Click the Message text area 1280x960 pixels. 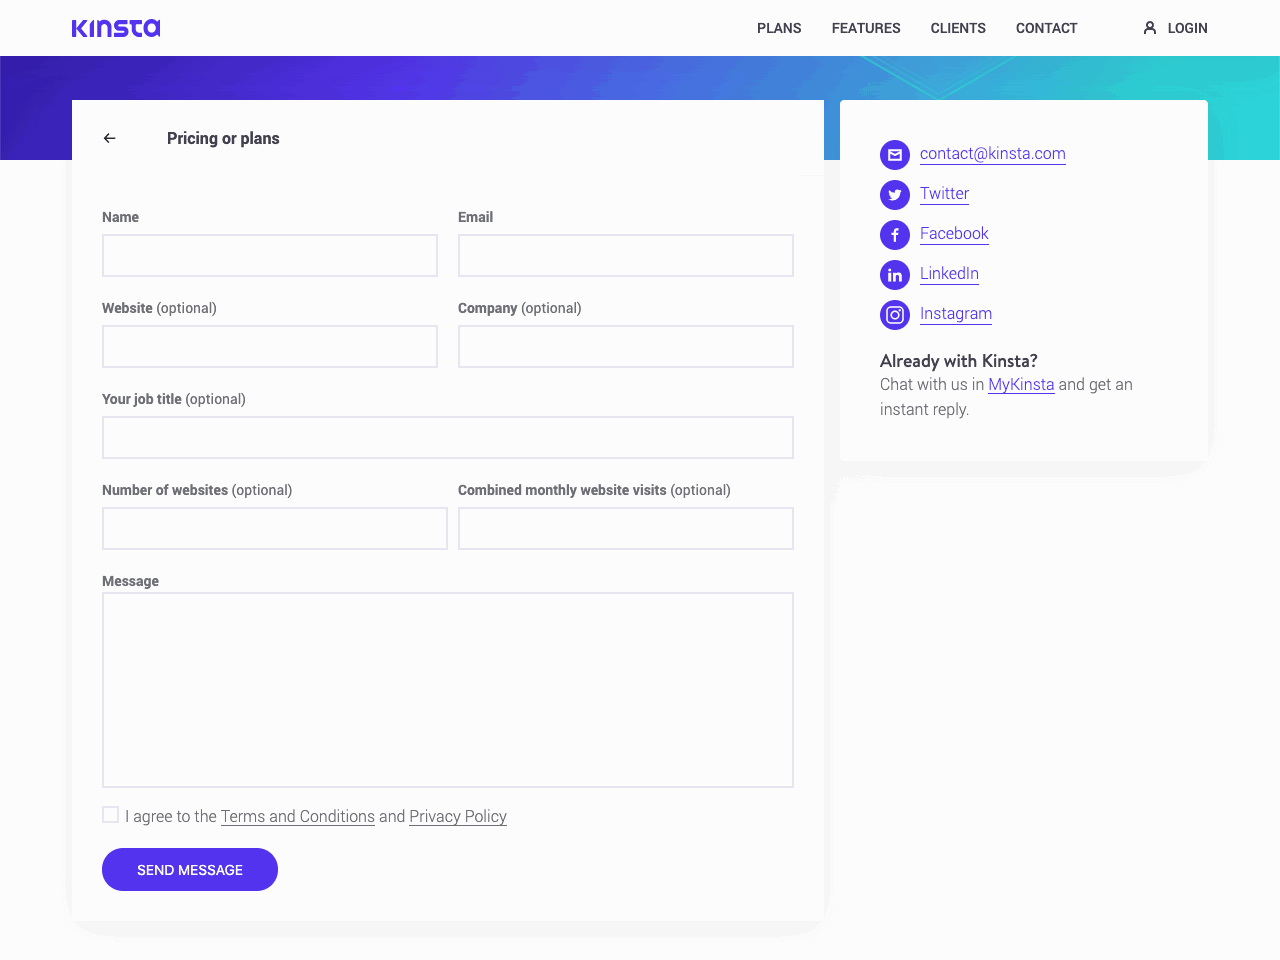pyautogui.click(x=447, y=689)
